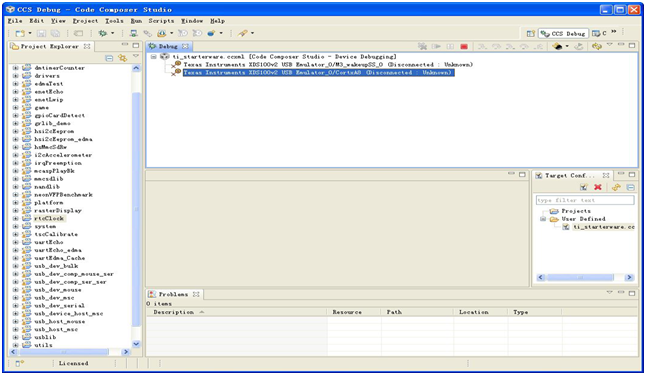
Task: Select the gpioCardDetect project
Action: coord(59,115)
